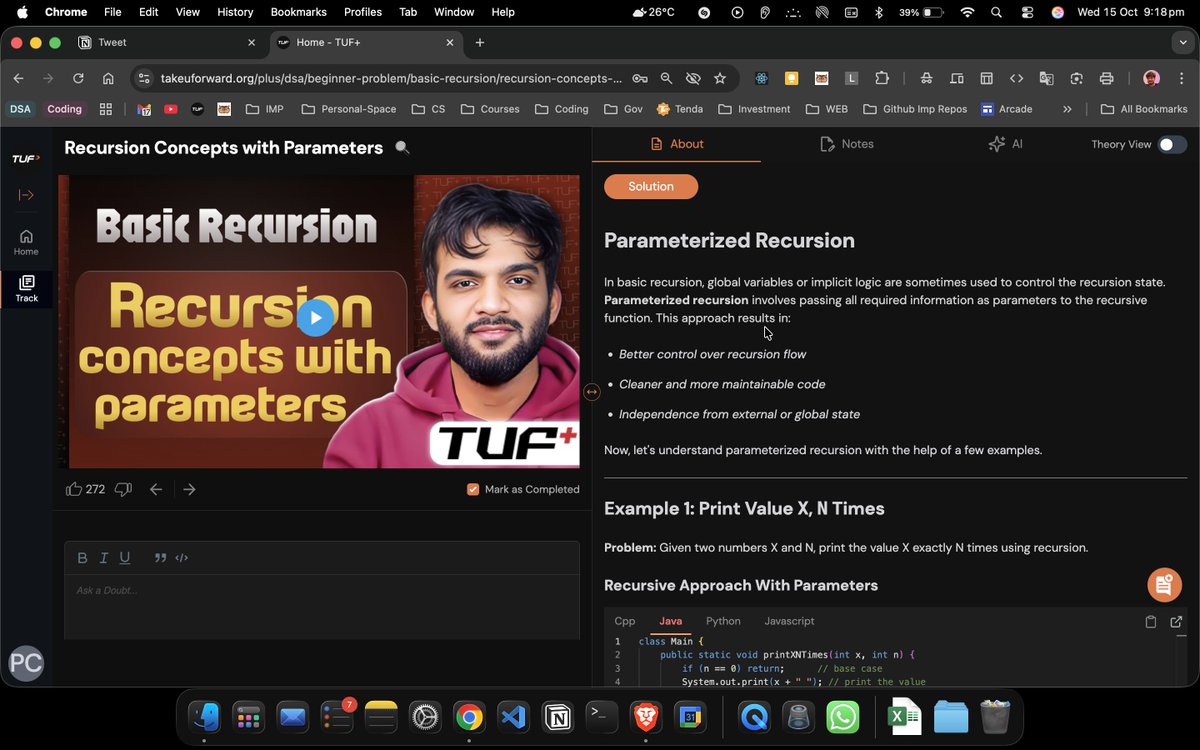Image resolution: width=1200 pixels, height=750 pixels.
Task: Open the Personal-Space bookmarks folder
Action: pos(348,109)
